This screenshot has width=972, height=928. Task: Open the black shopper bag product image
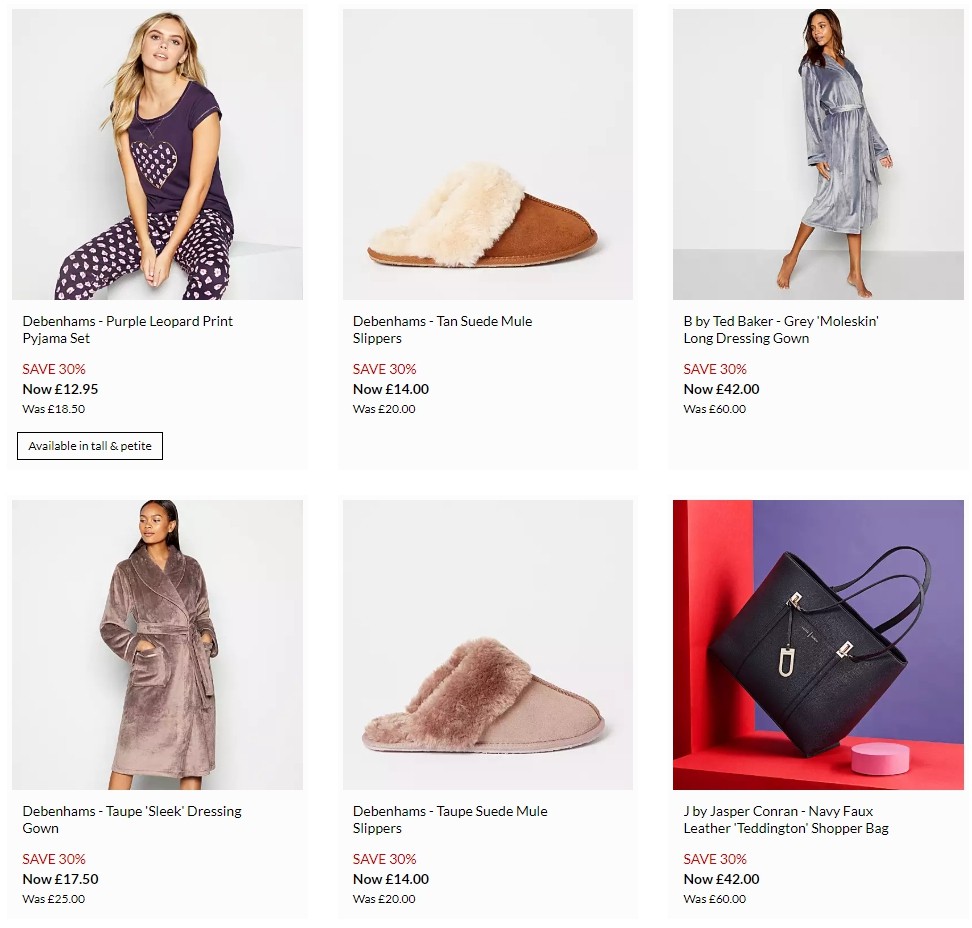tap(817, 644)
